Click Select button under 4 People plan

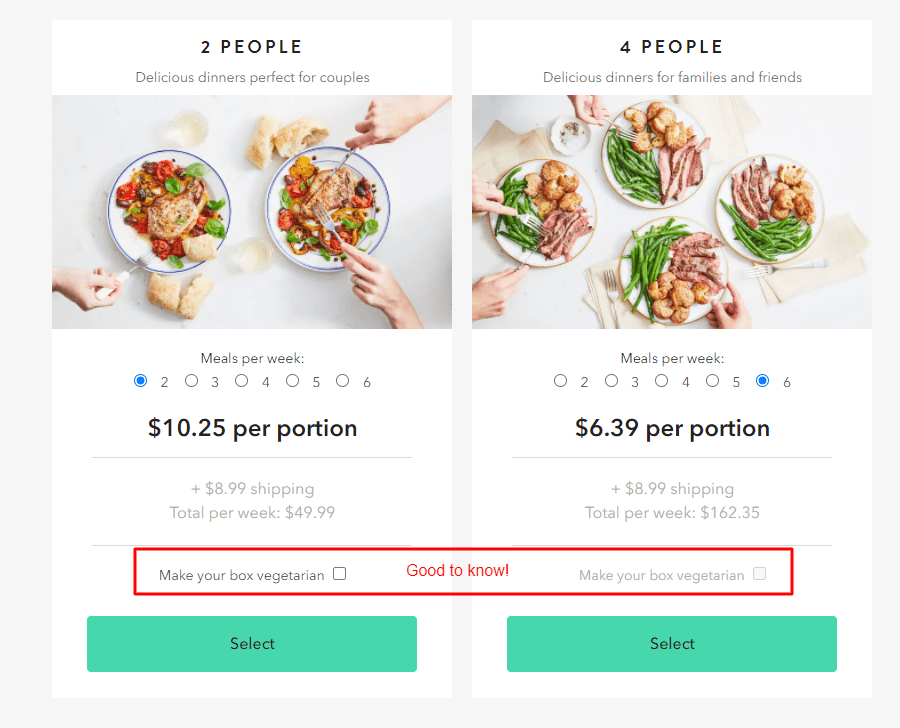[x=672, y=644]
